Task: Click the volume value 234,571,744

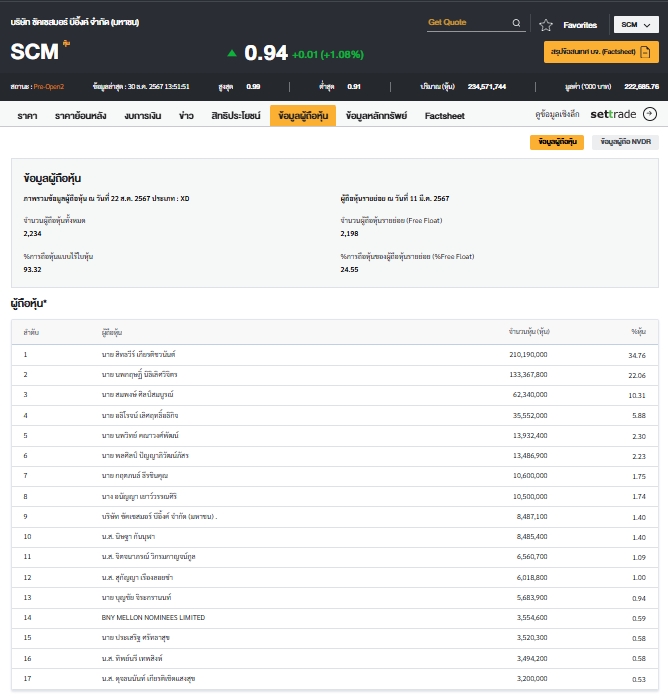Action: click(x=487, y=86)
